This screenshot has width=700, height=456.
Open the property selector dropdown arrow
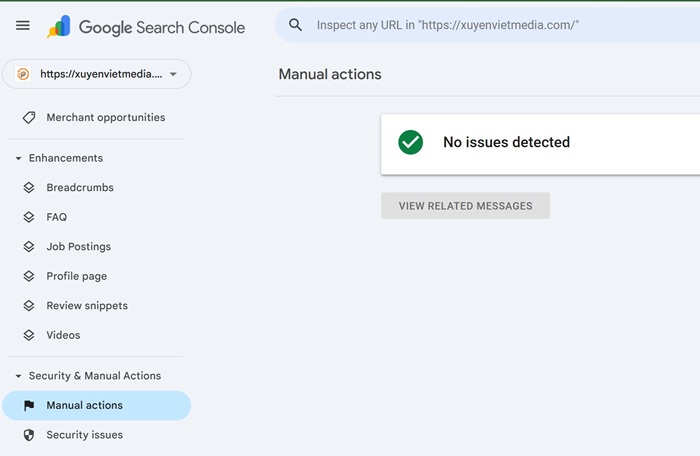[173, 74]
